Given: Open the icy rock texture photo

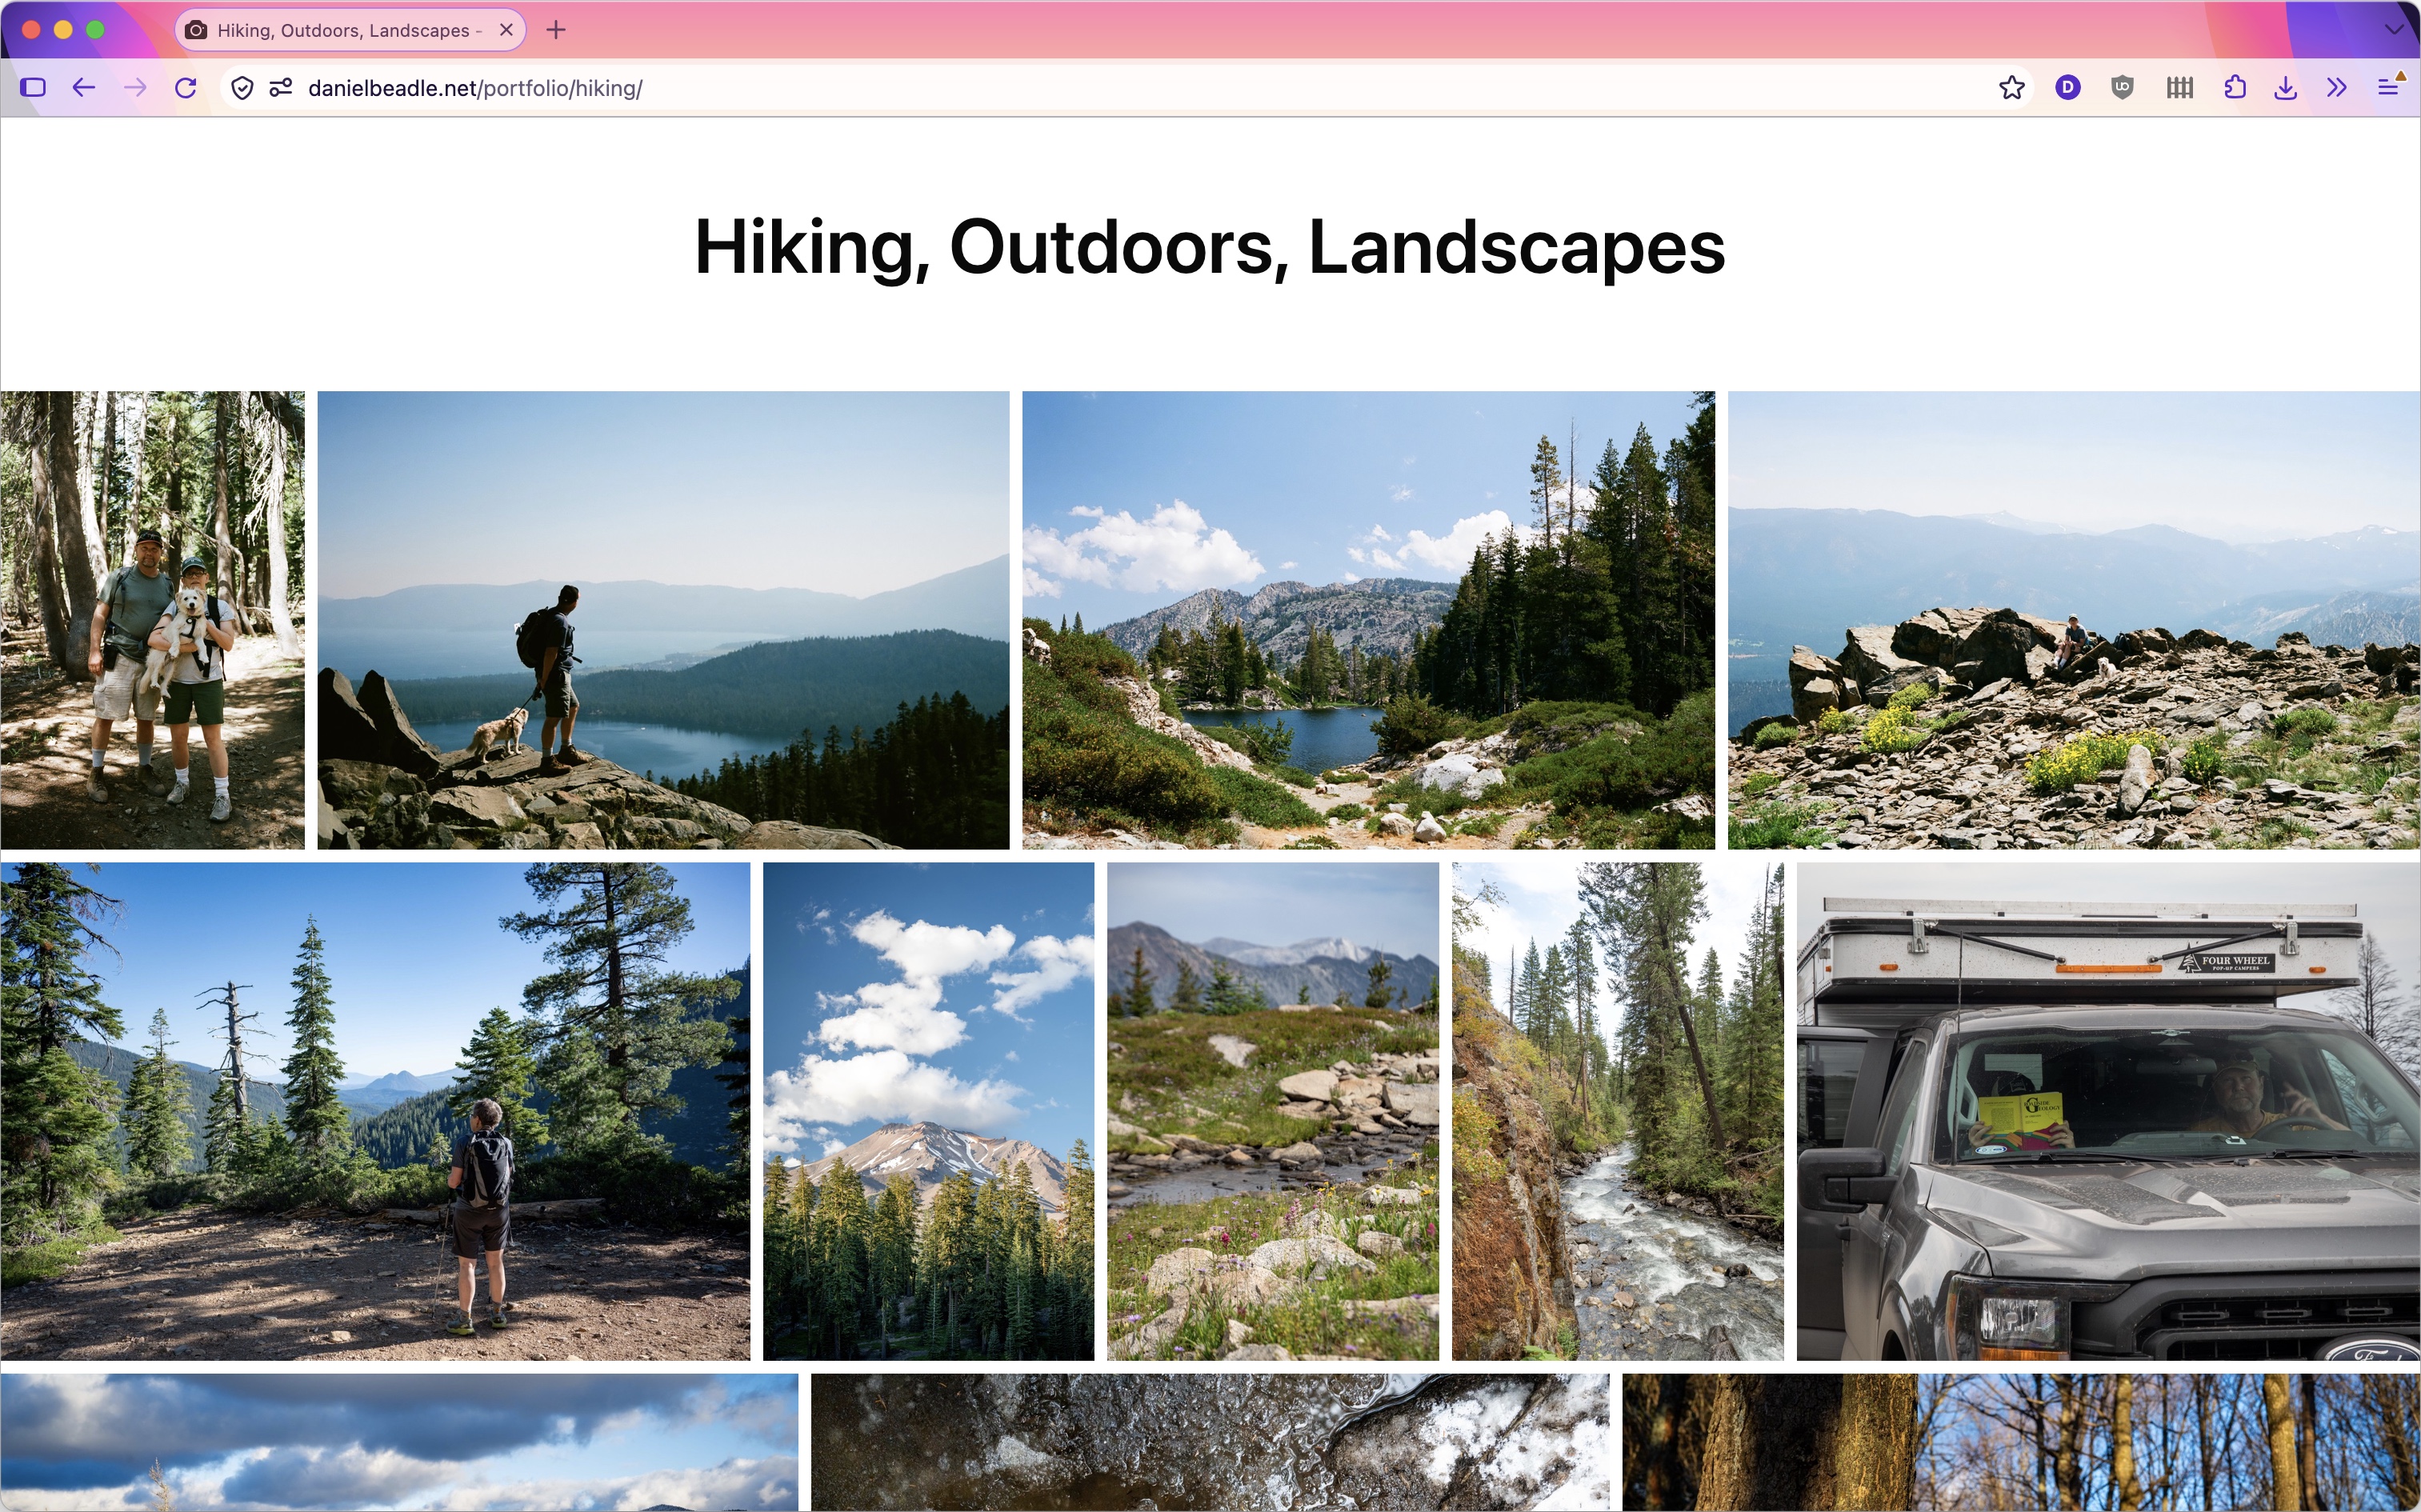Looking at the screenshot, I should click(1210, 1442).
